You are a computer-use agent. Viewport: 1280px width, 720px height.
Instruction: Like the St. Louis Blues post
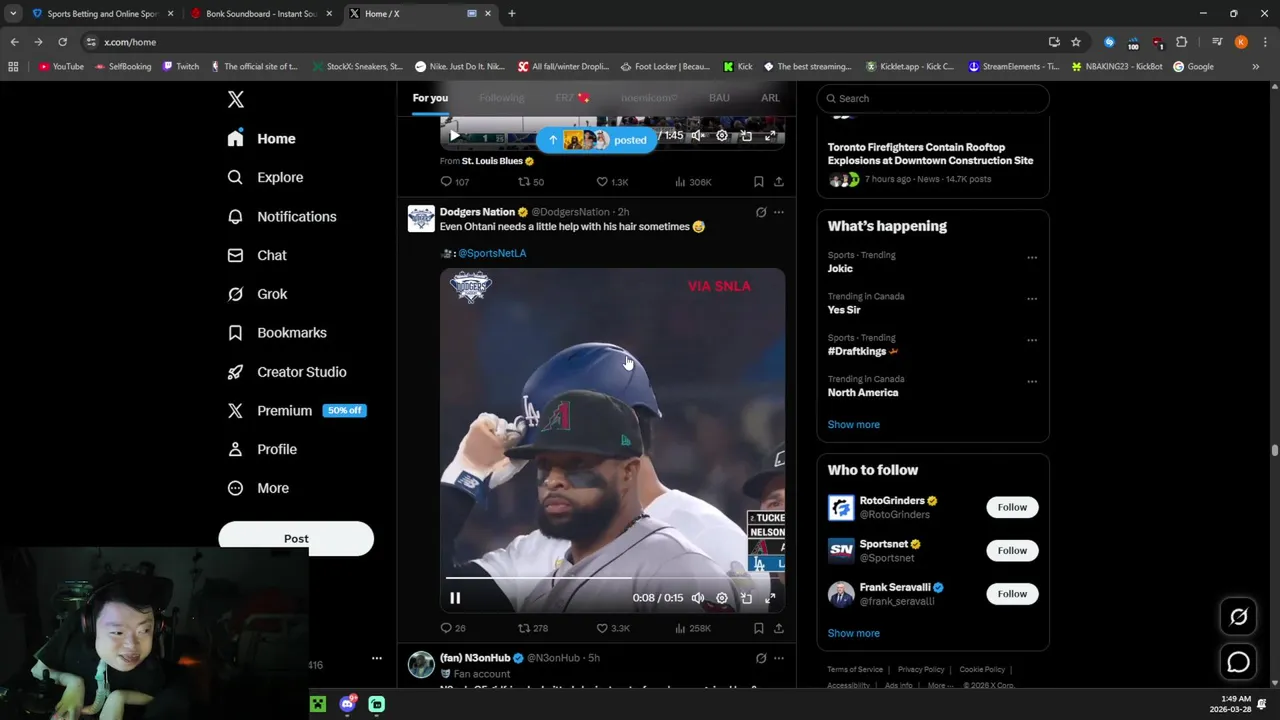pos(612,182)
